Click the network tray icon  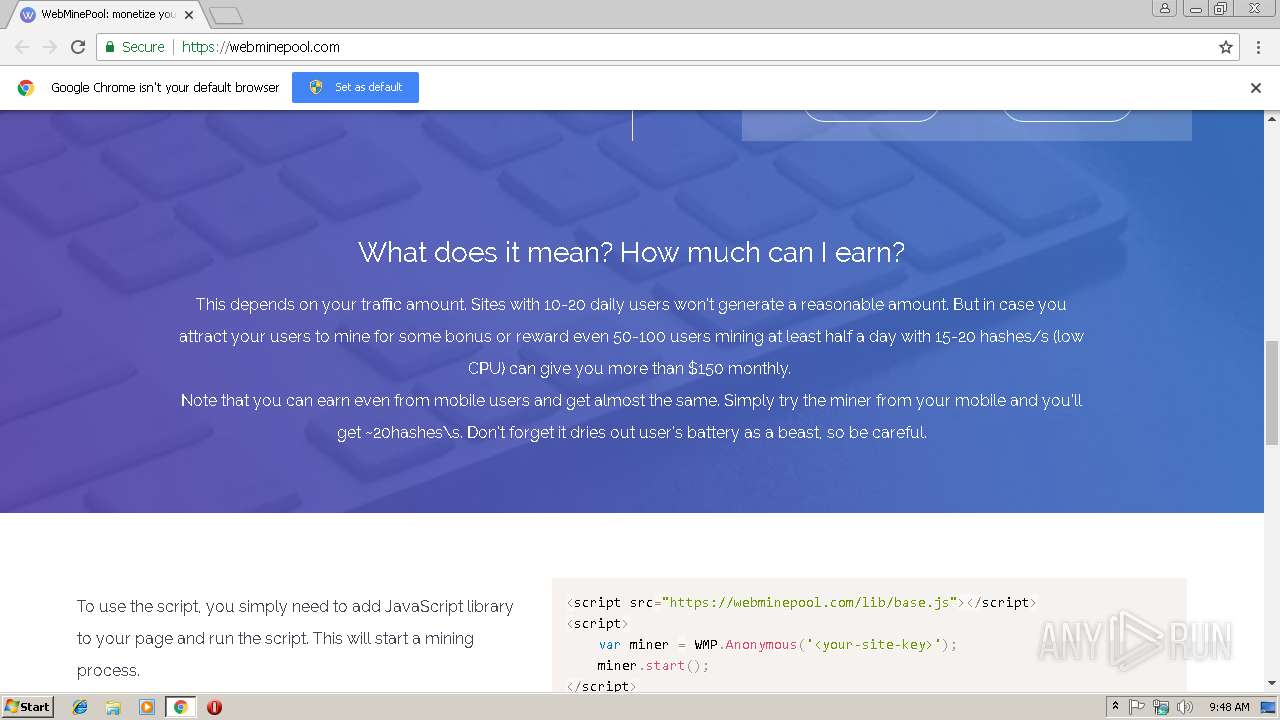[x=1161, y=707]
